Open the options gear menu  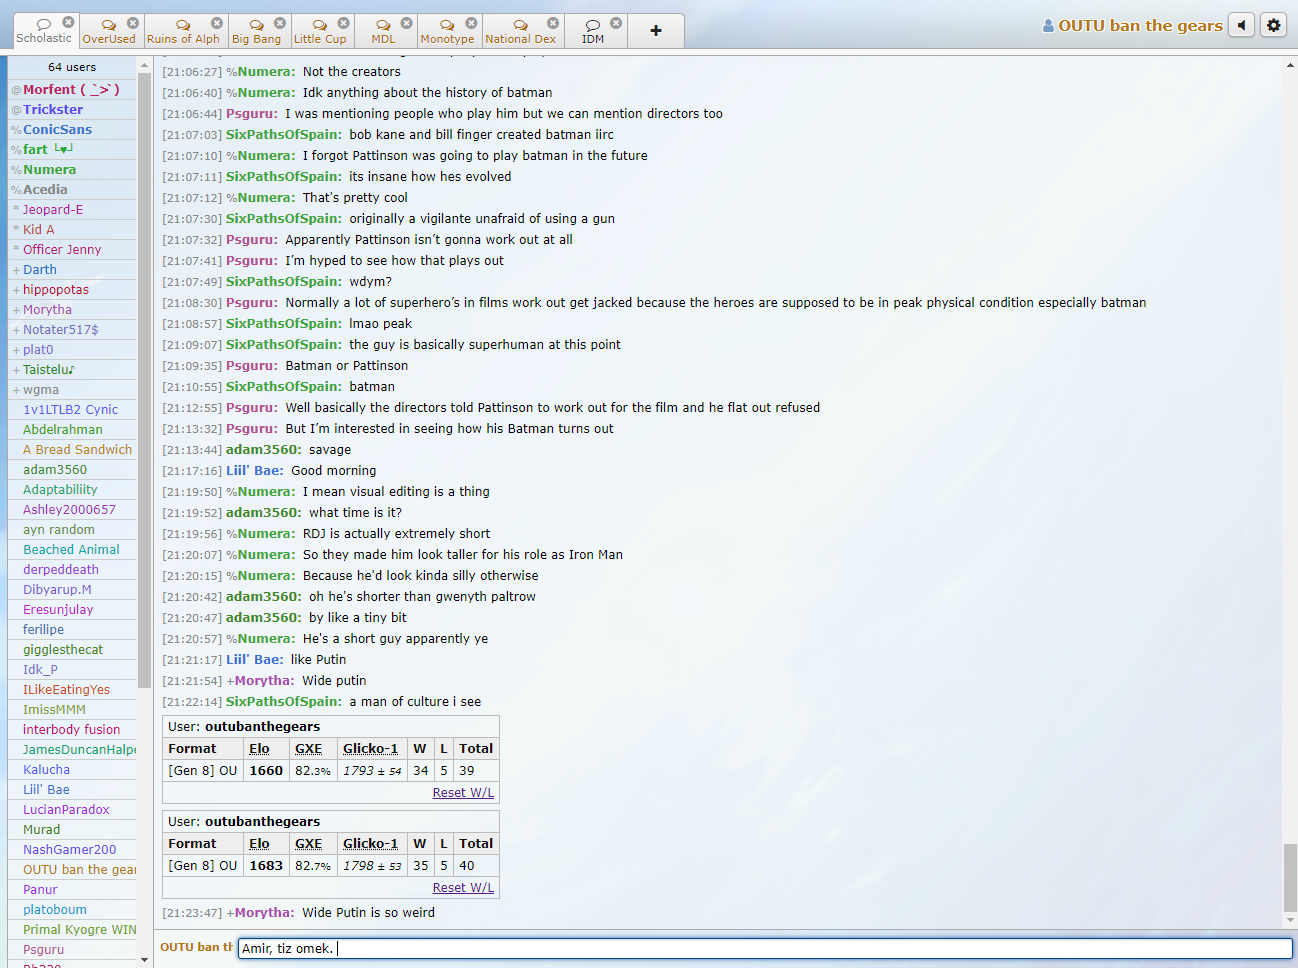[x=1273, y=25]
